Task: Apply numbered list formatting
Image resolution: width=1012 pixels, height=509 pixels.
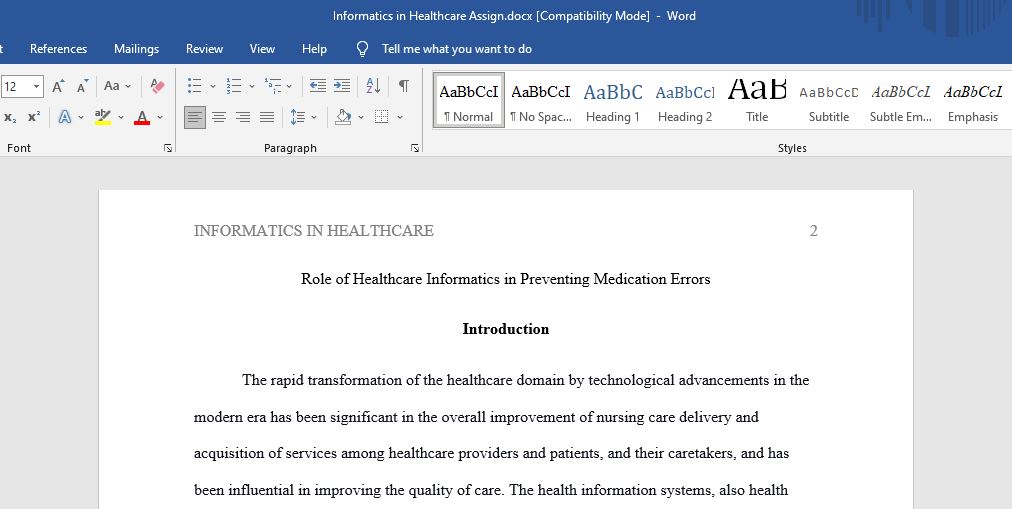Action: [x=234, y=86]
